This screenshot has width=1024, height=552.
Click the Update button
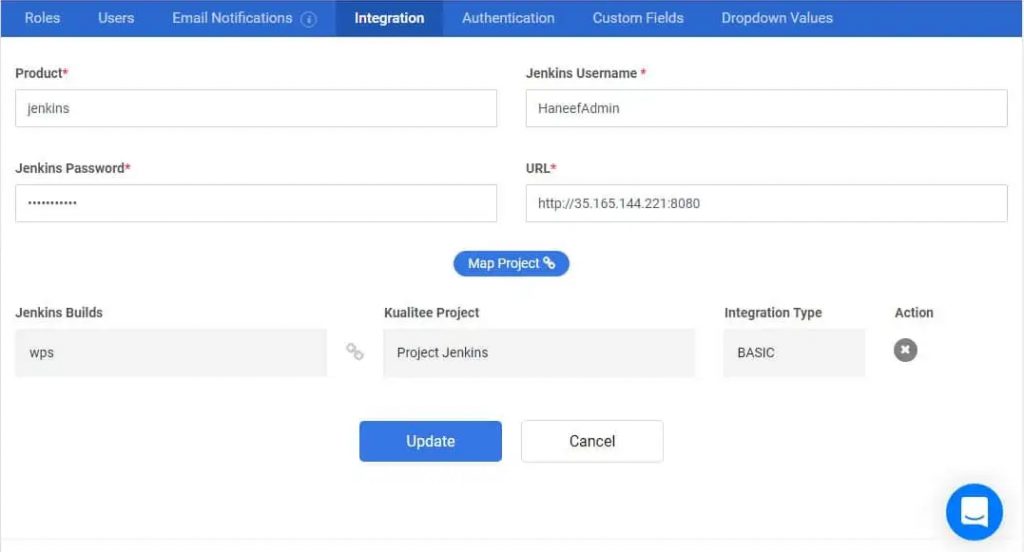[430, 441]
